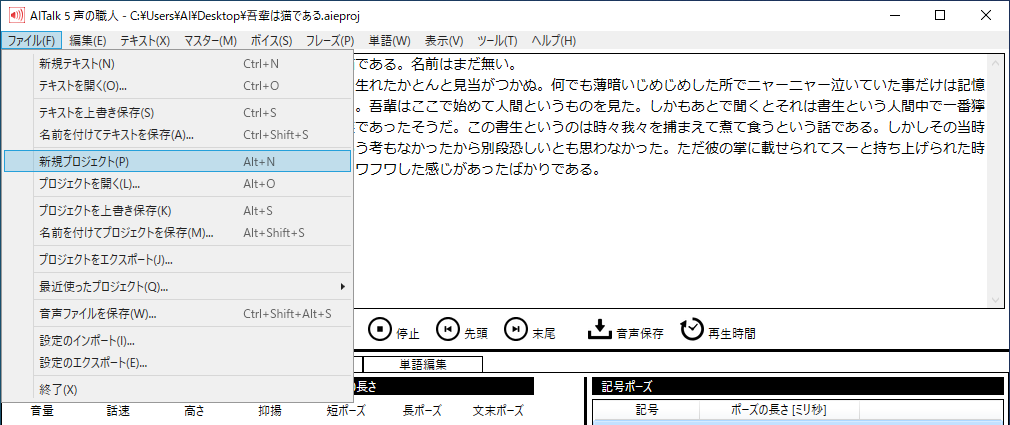Select 新規プロジェクト(P) menu entry
Image resolution: width=1010 pixels, height=425 pixels.
point(177,161)
